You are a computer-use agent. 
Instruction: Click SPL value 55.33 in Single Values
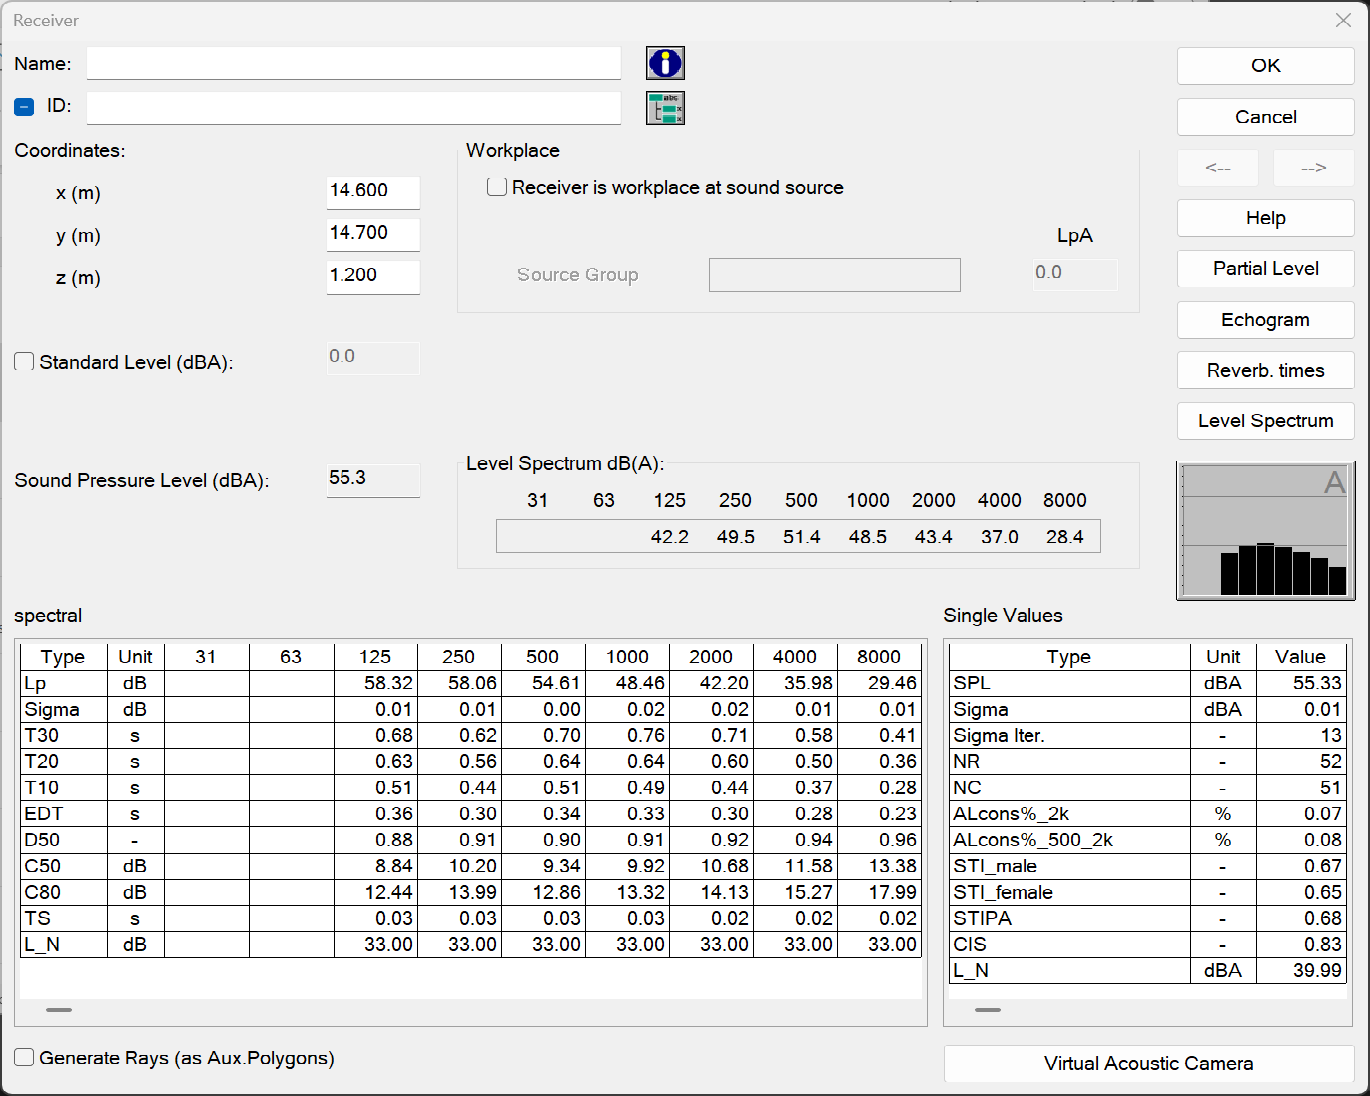1301,683
